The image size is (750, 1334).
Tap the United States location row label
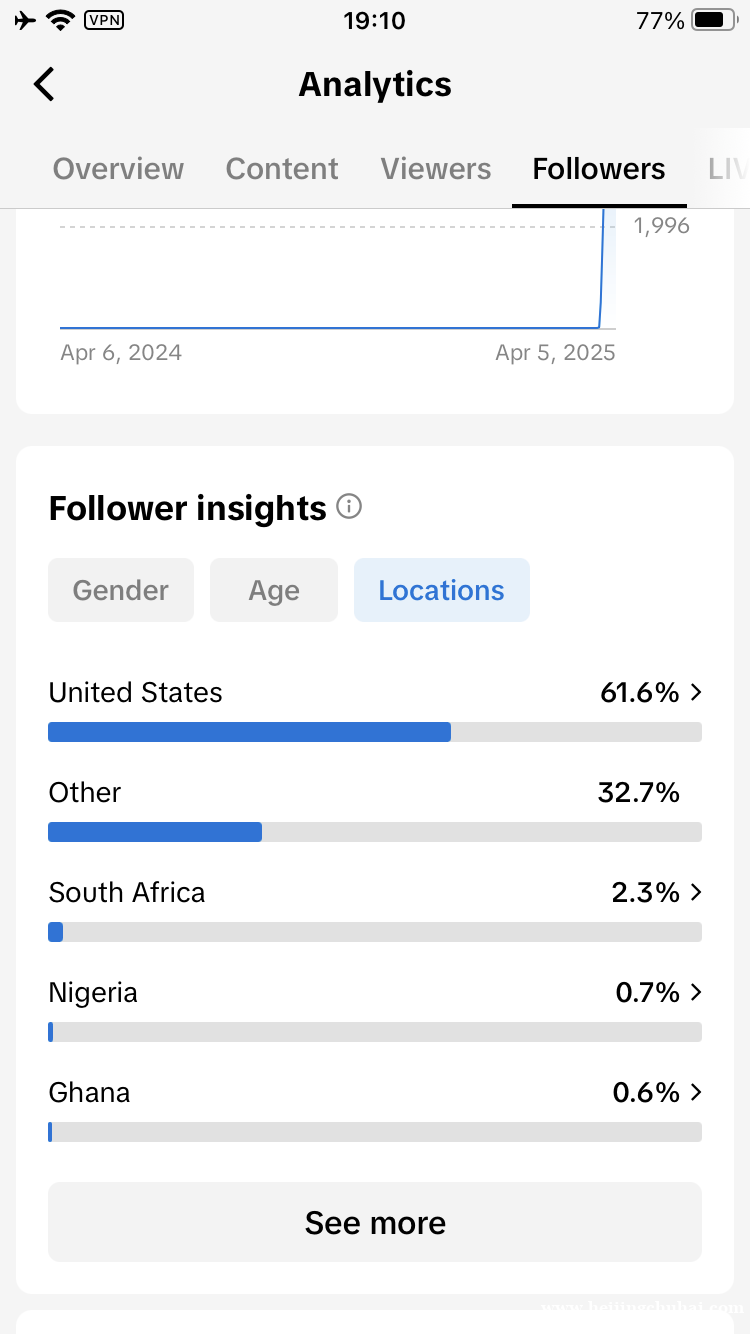point(136,692)
